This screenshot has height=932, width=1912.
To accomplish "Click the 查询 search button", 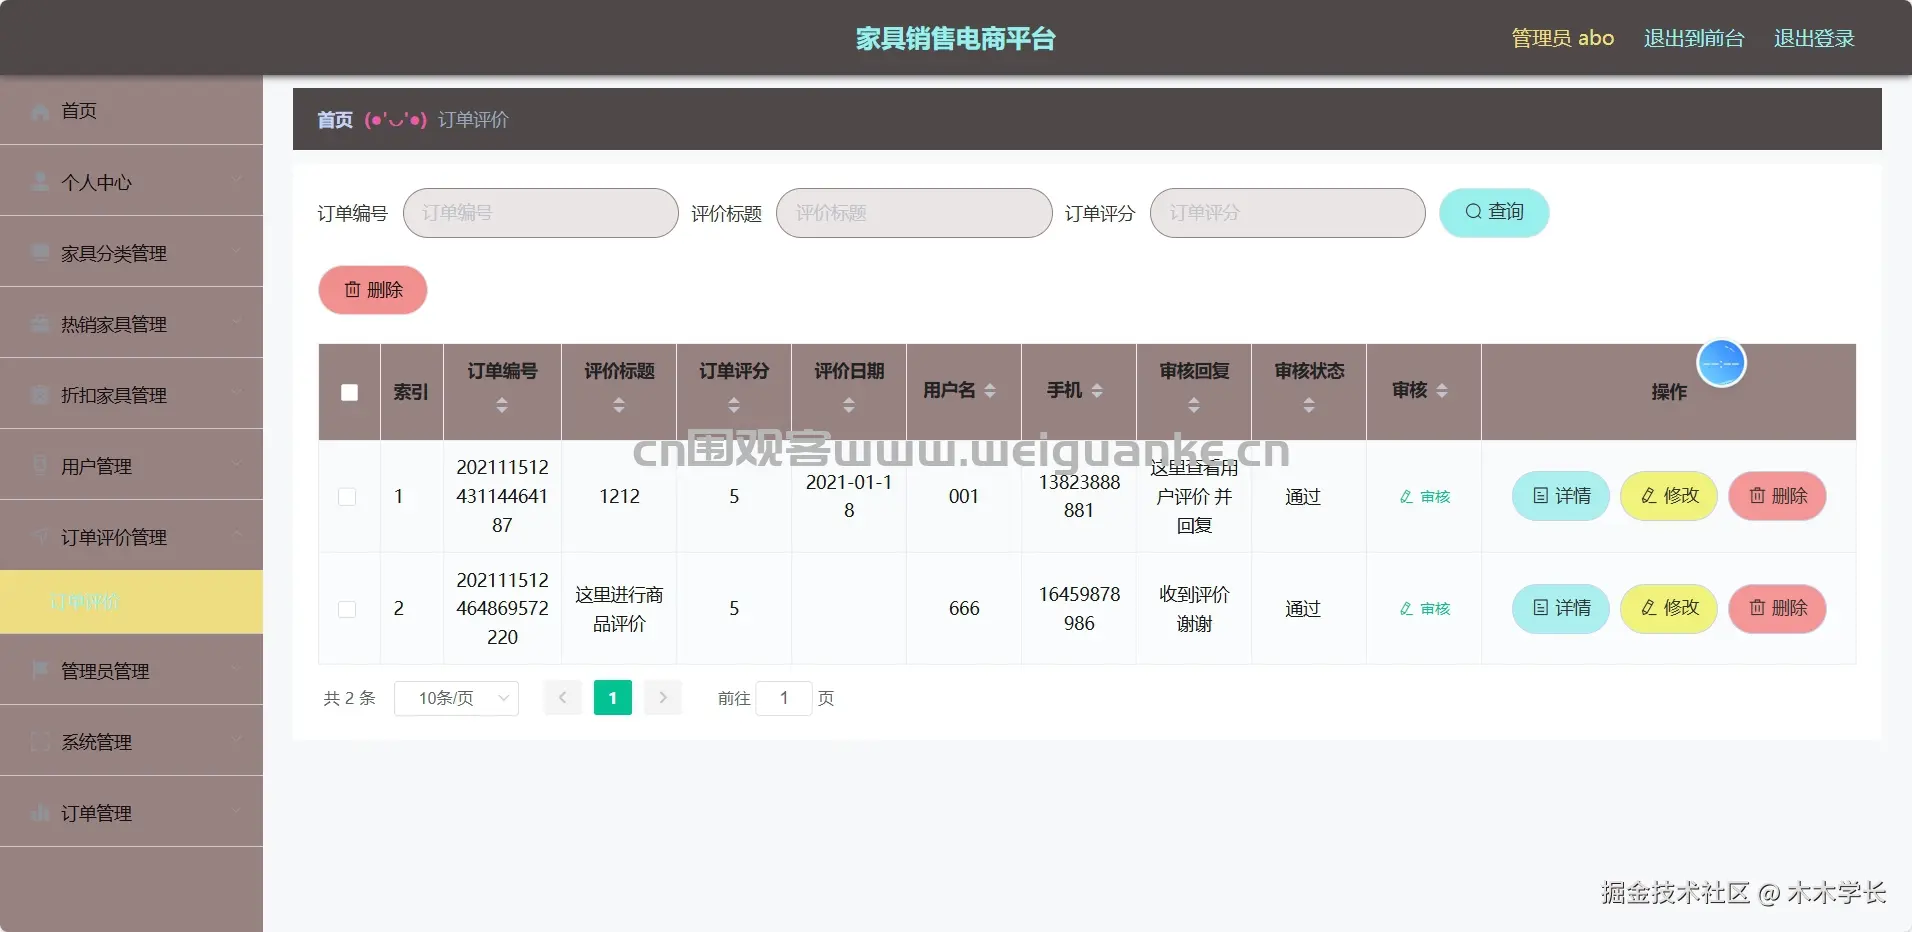I will pos(1494,212).
